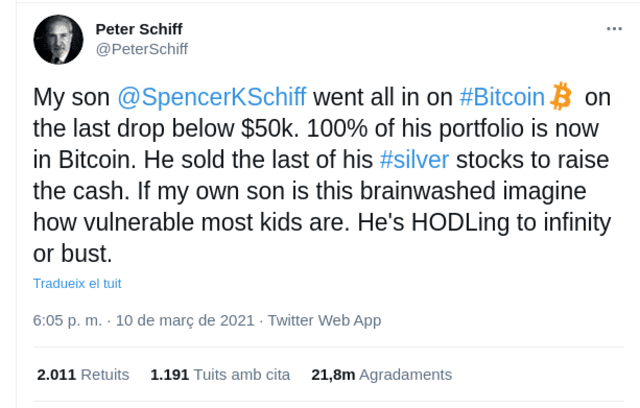Click Tradueix el tuit to translate

pyautogui.click(x=76, y=283)
